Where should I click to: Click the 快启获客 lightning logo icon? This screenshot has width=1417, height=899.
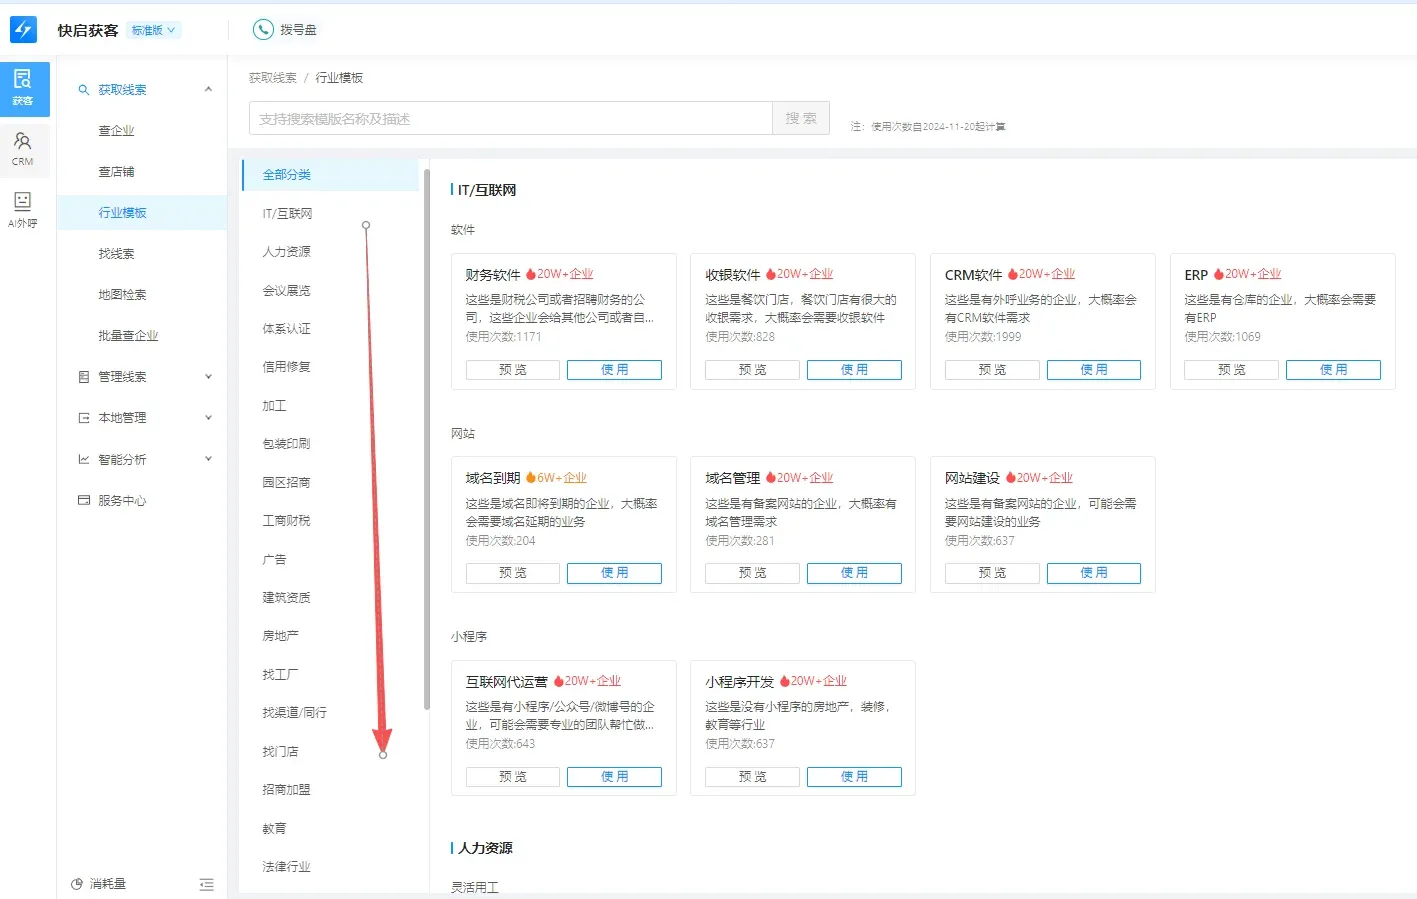tap(23, 30)
